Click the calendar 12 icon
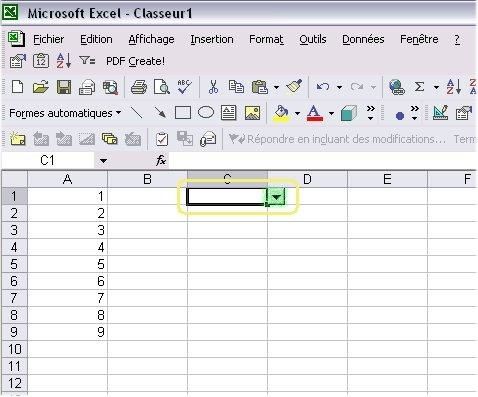The height and width of the screenshot is (397, 478). (x=41, y=61)
